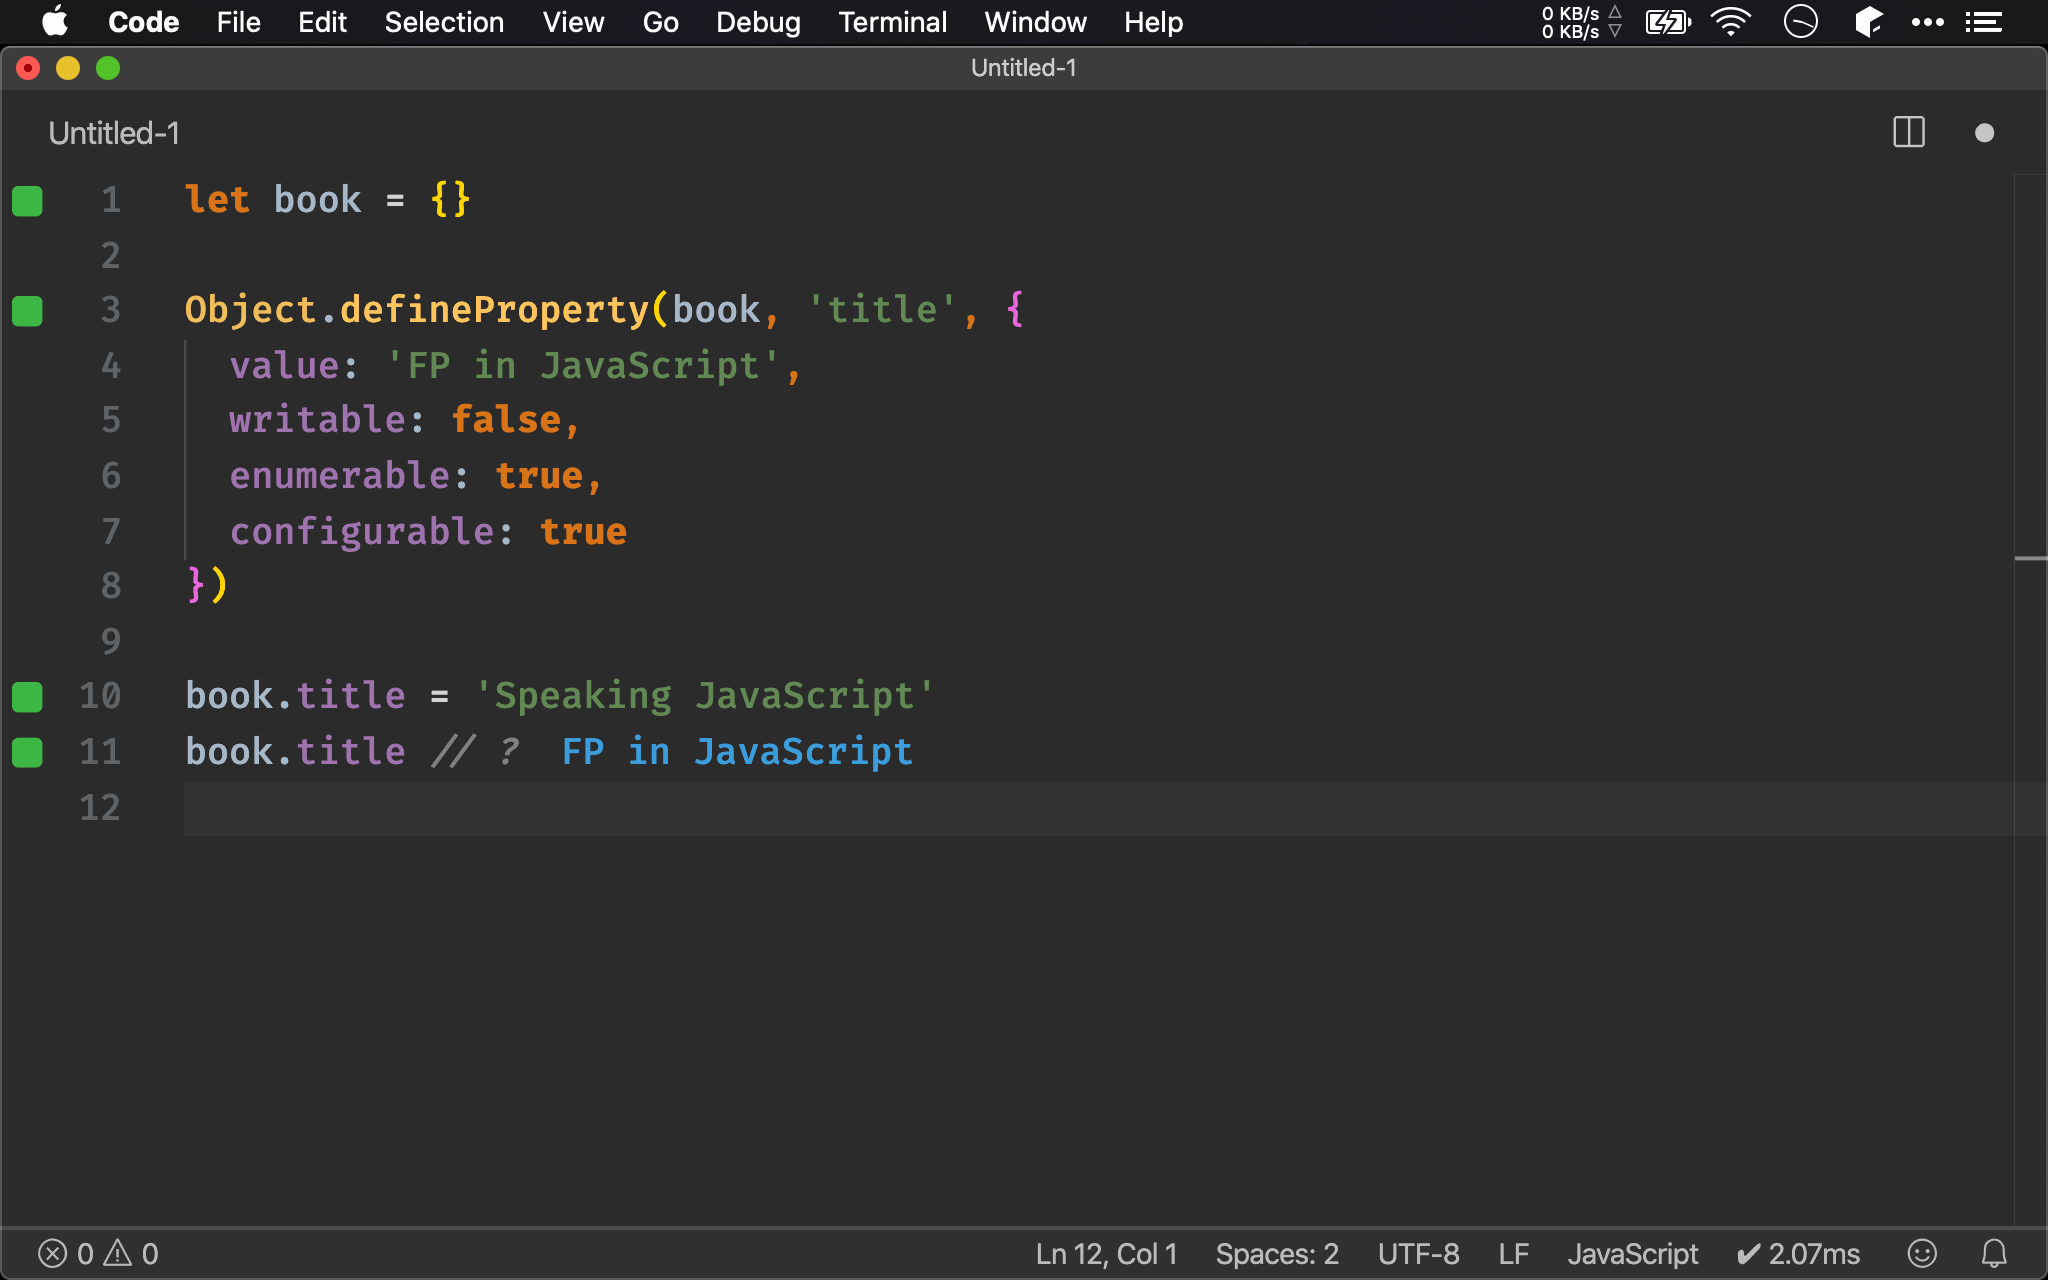Viewport: 2048px width, 1280px height.
Task: Click errors and warnings status indicator
Action: pyautogui.click(x=98, y=1253)
